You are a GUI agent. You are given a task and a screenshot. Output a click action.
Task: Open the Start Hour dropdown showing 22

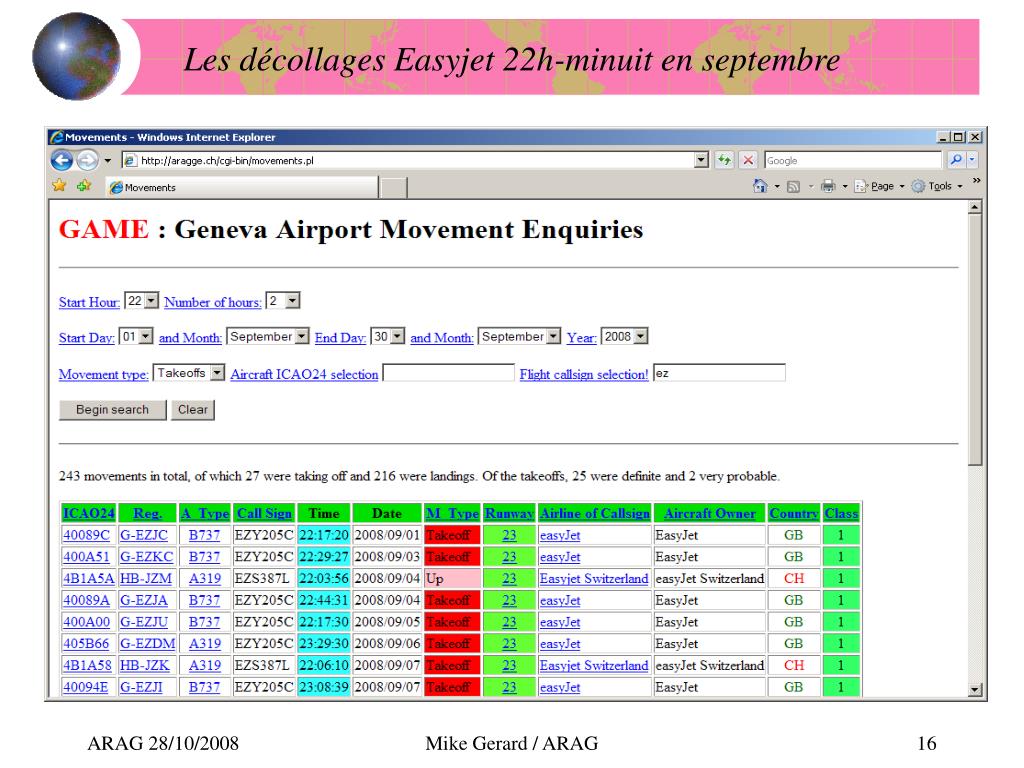click(141, 301)
